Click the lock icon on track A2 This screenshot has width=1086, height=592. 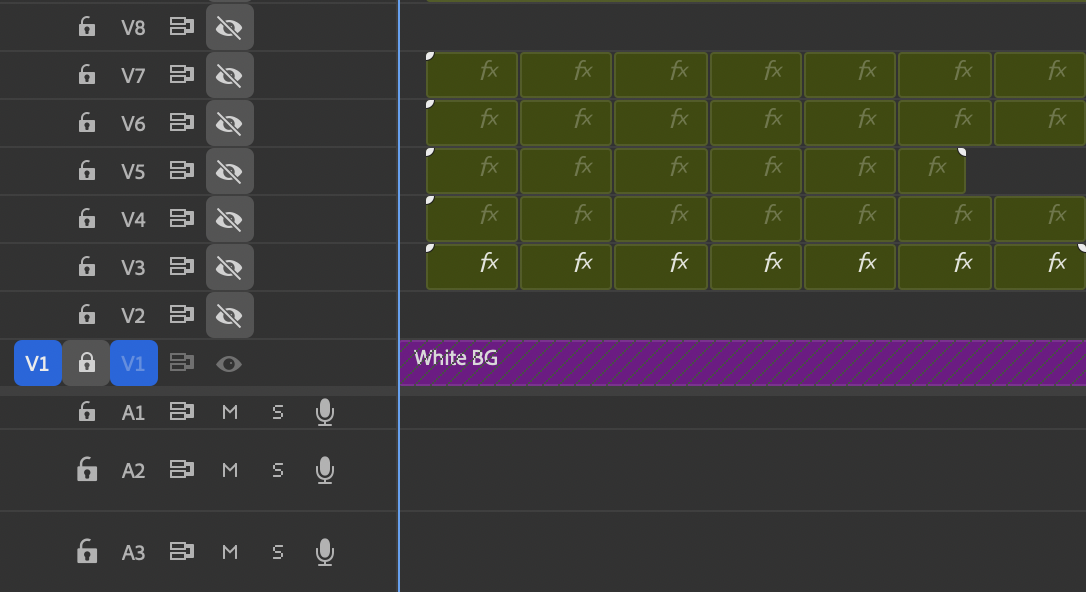pos(86,470)
